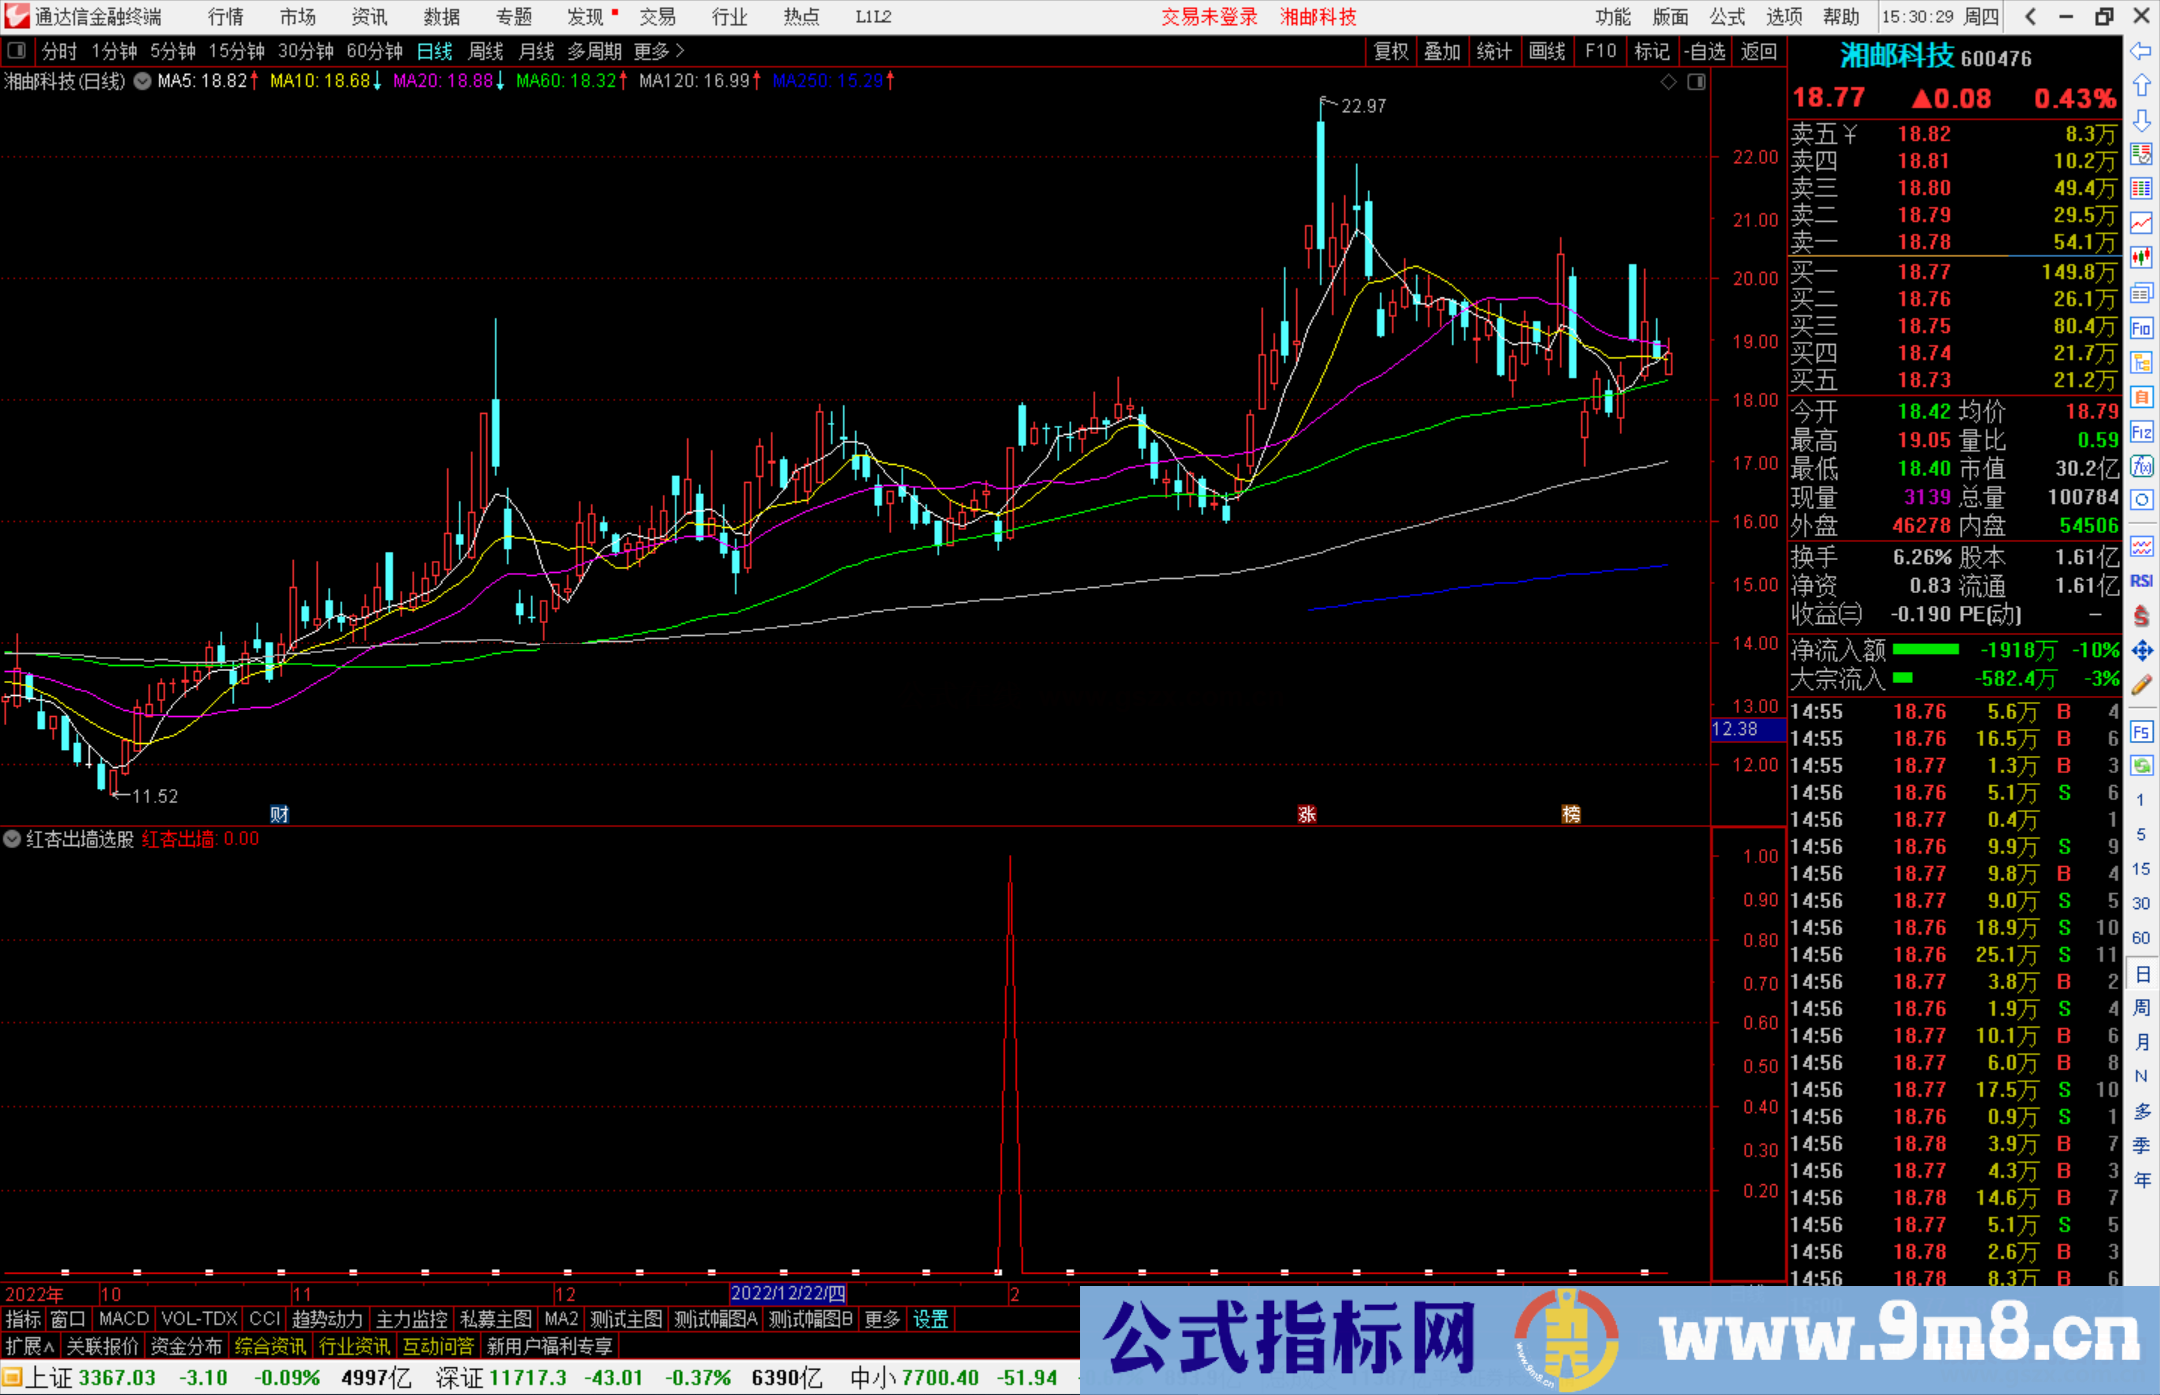Open the candlestick K-line chart icon
The image size is (2160, 1395).
point(2141,258)
